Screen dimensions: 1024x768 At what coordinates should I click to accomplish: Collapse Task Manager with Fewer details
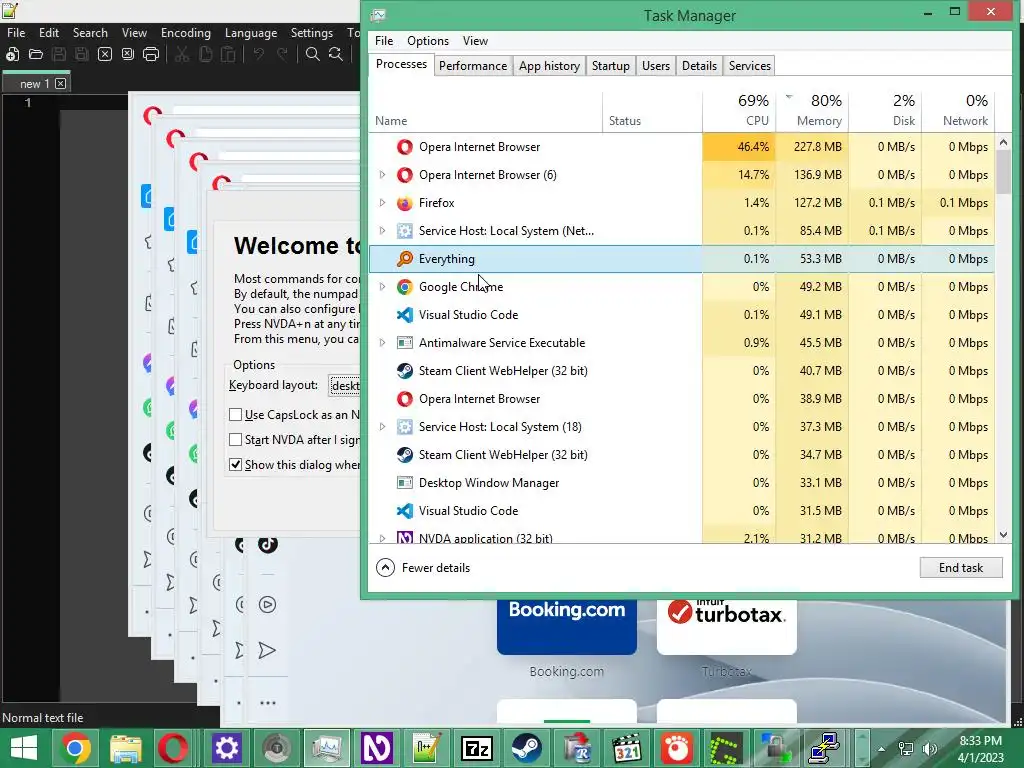pyautogui.click(x=423, y=568)
